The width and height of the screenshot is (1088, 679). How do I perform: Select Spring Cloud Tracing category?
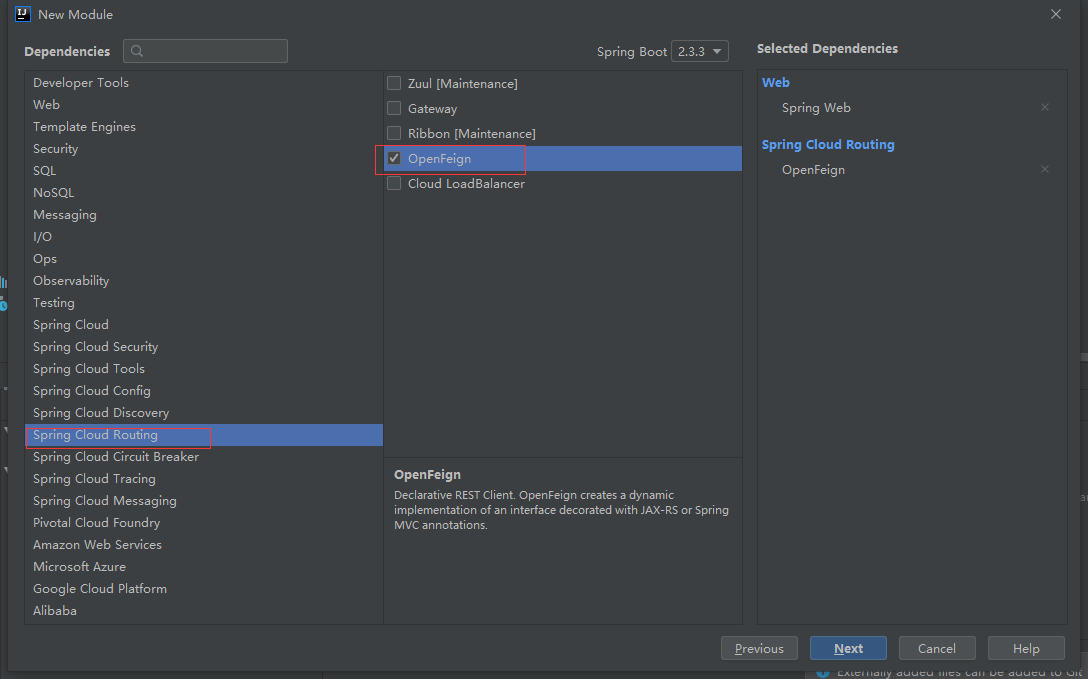point(204,479)
